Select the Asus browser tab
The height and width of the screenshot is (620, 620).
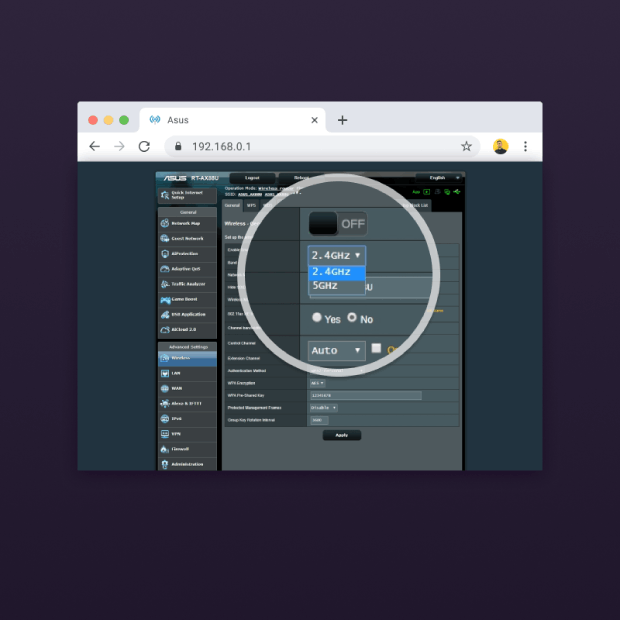pyautogui.click(x=230, y=120)
